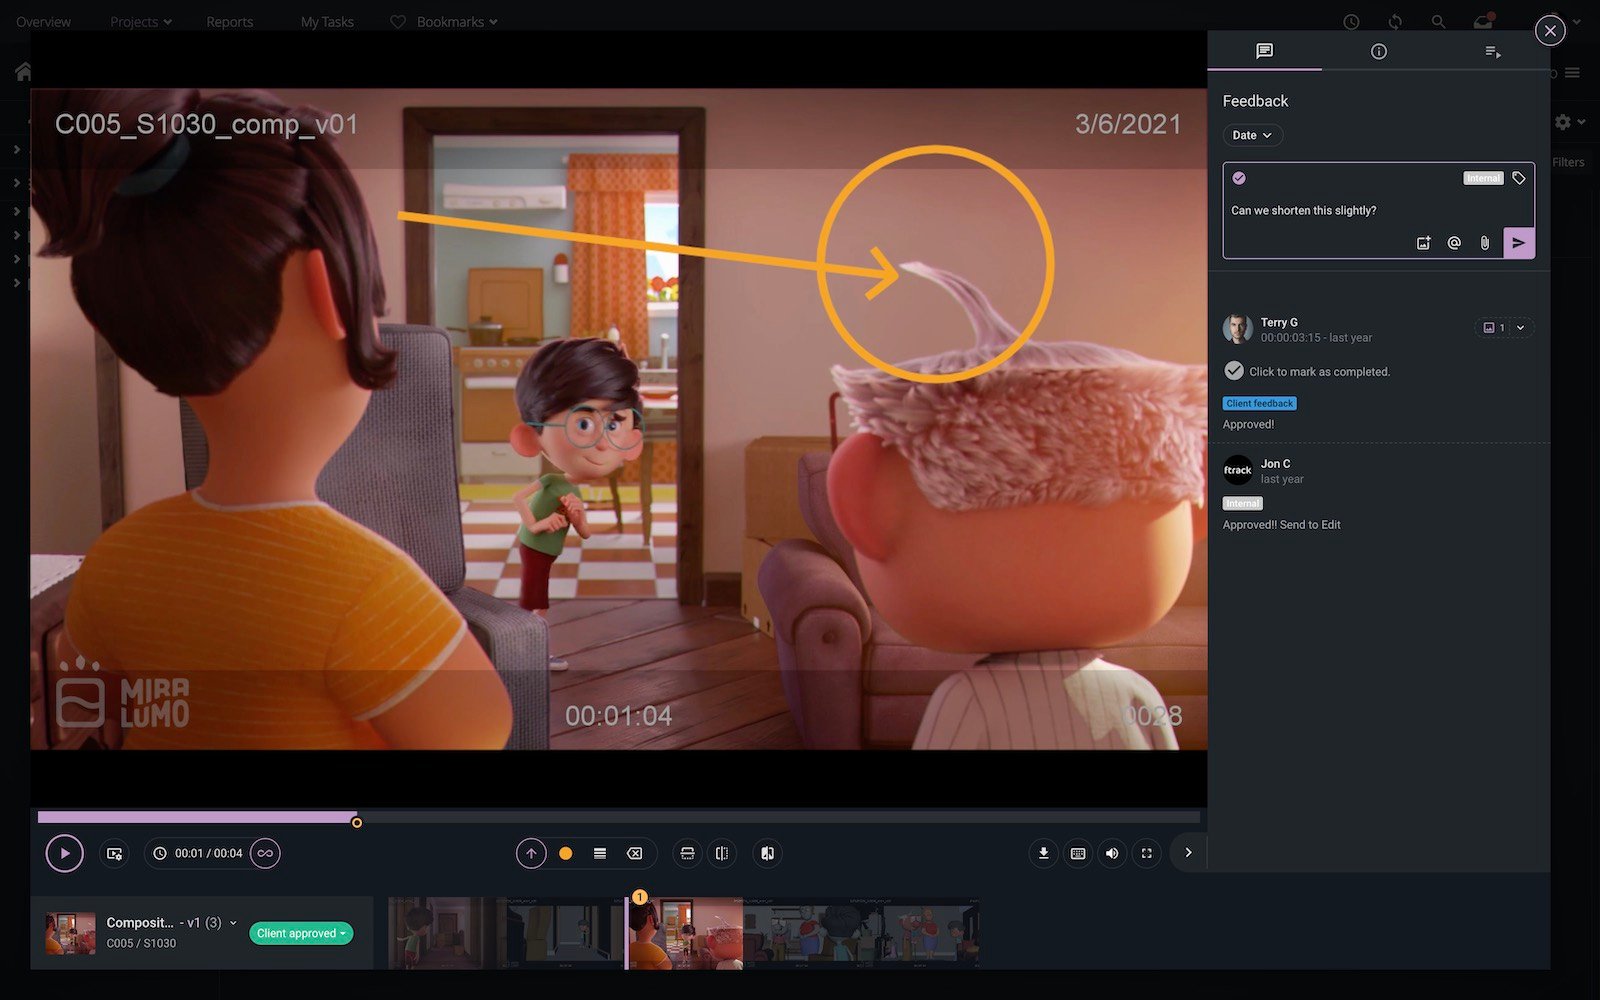Select the eraser annotation tool
The image size is (1600, 1000).
634,853
